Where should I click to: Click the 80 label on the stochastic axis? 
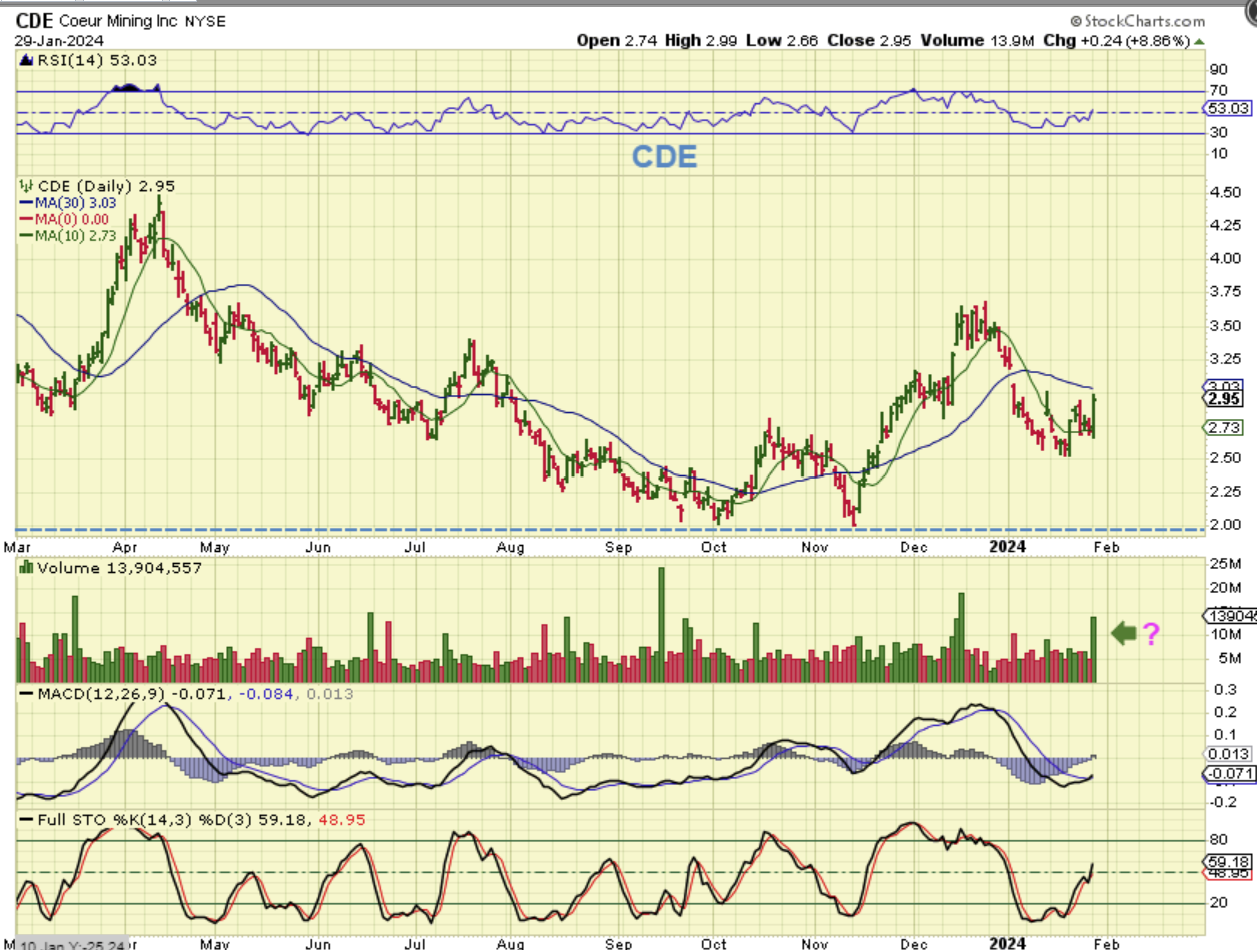point(1218,841)
